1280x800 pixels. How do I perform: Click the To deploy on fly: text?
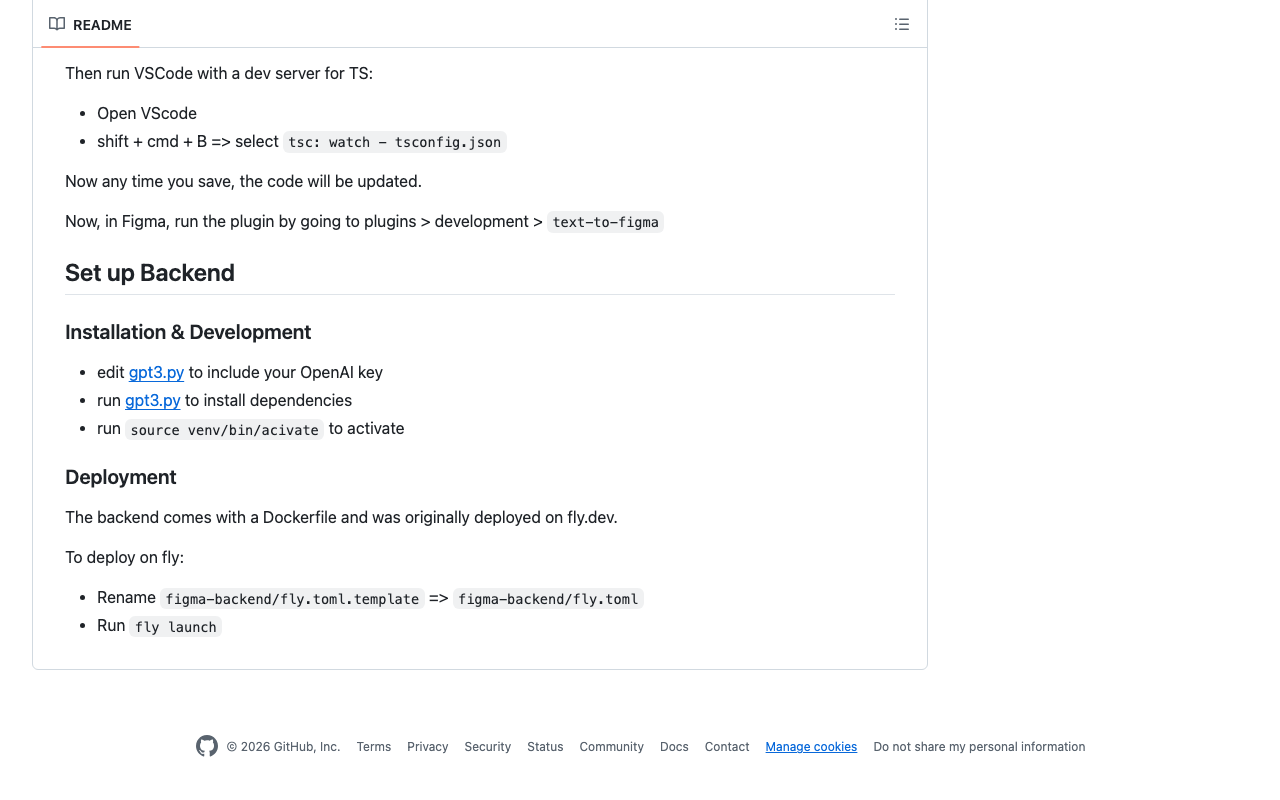click(x=125, y=557)
